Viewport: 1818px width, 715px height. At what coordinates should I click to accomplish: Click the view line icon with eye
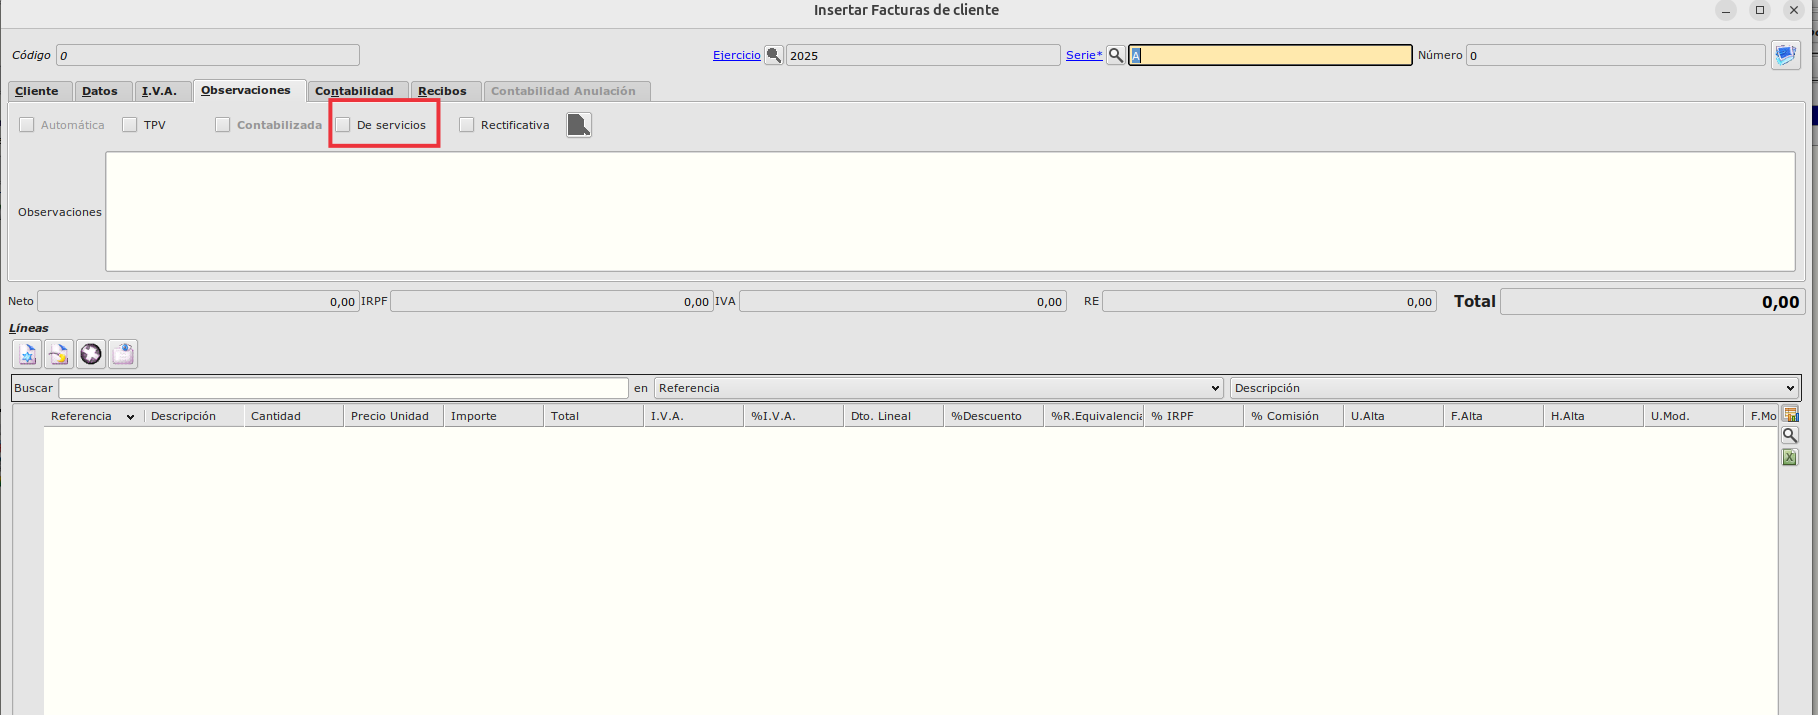point(123,354)
